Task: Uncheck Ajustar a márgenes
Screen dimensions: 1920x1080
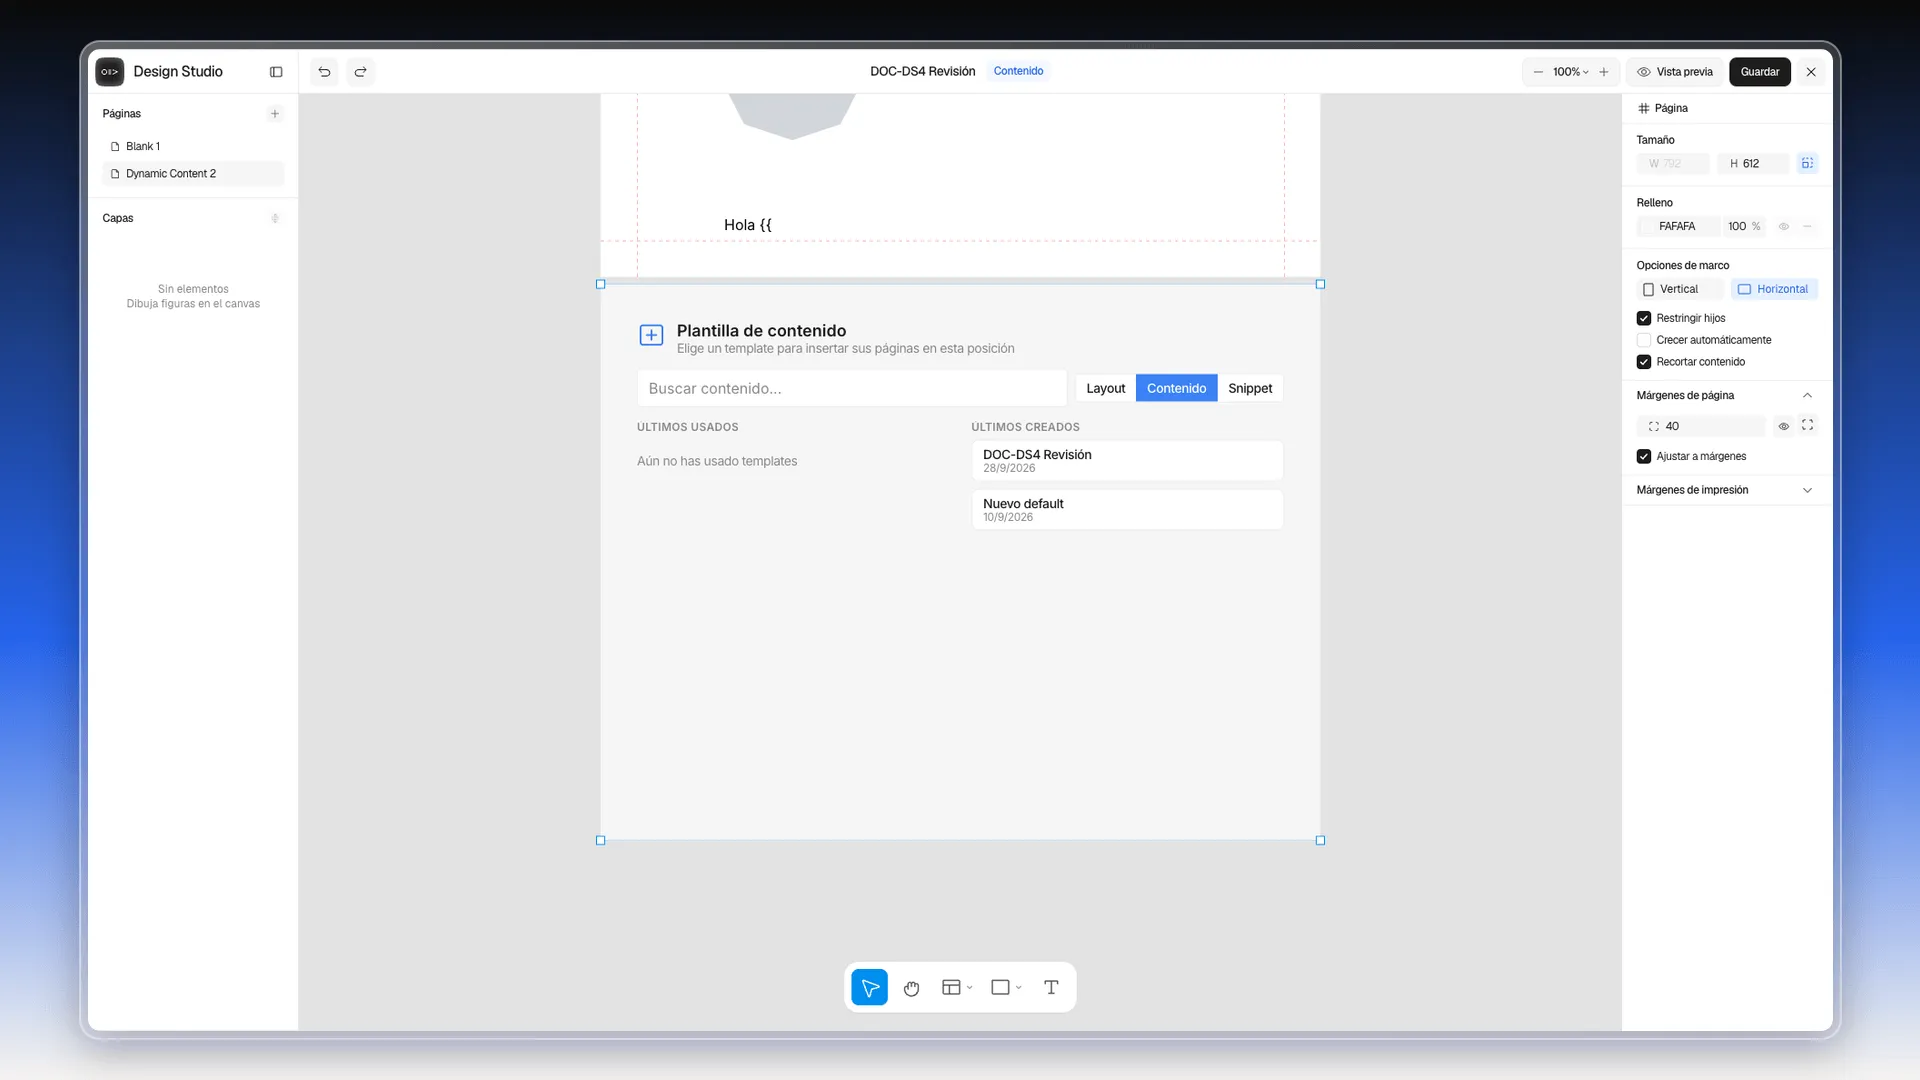Action: click(1643, 456)
